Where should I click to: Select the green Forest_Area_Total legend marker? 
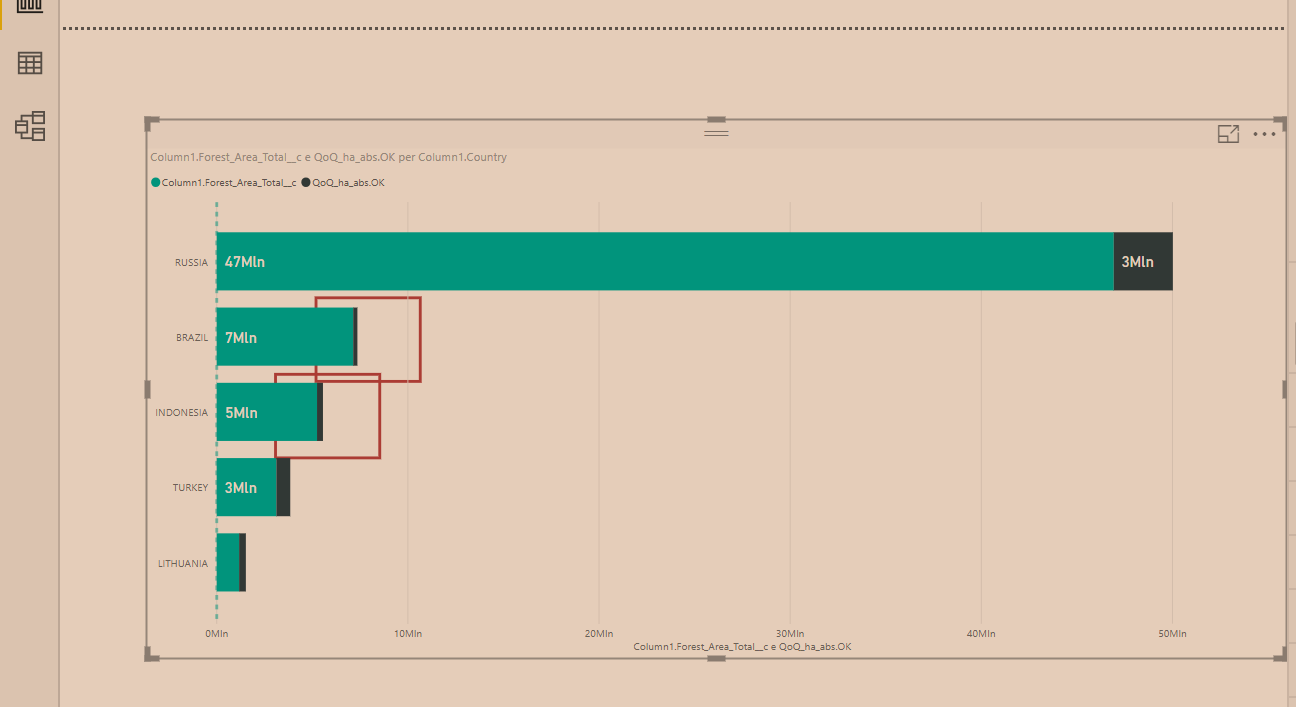(155, 183)
